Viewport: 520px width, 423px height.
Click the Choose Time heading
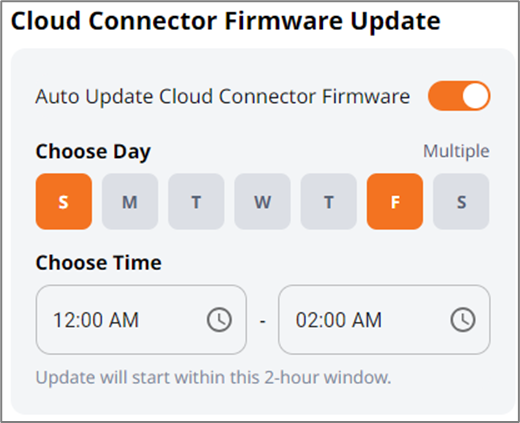click(x=99, y=263)
